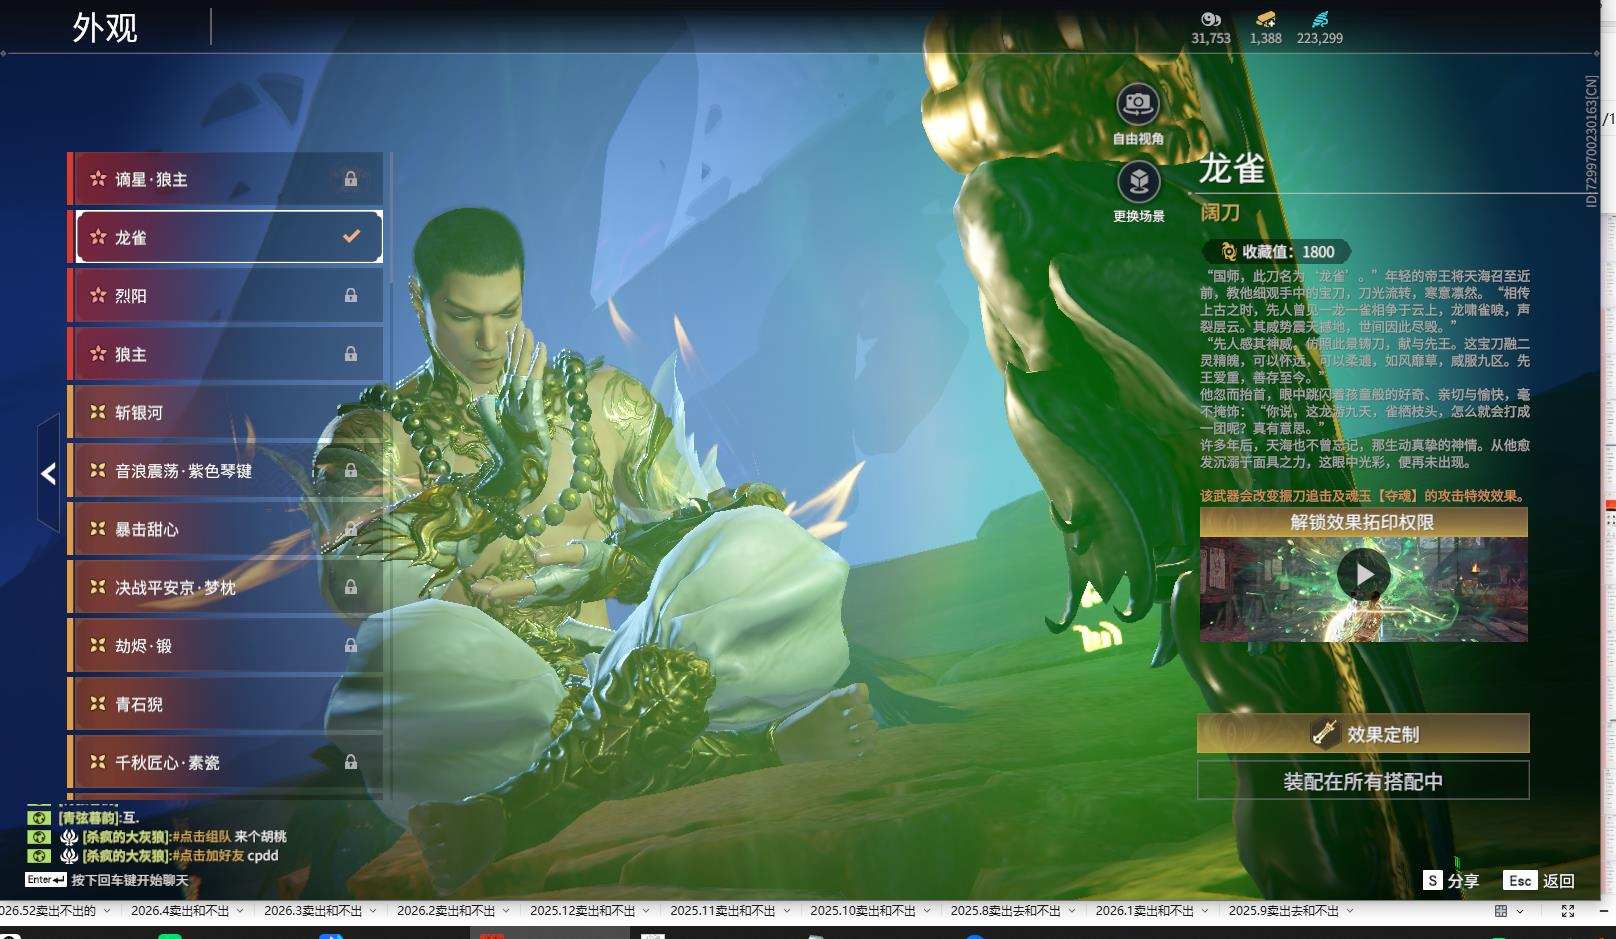Viewport: 1616px width, 939px height.
Task: Switch to the 2025.9卖出去和不出 sheet tab
Action: 1284,911
